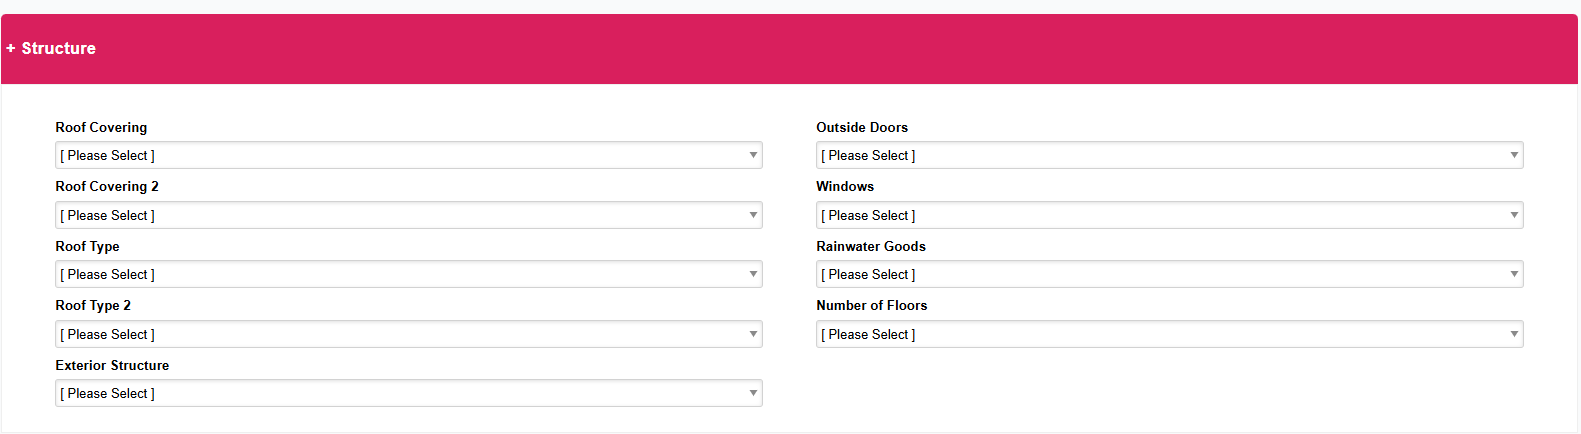
Task: Open the Rainwater Goods dropdown
Action: click(x=1169, y=274)
